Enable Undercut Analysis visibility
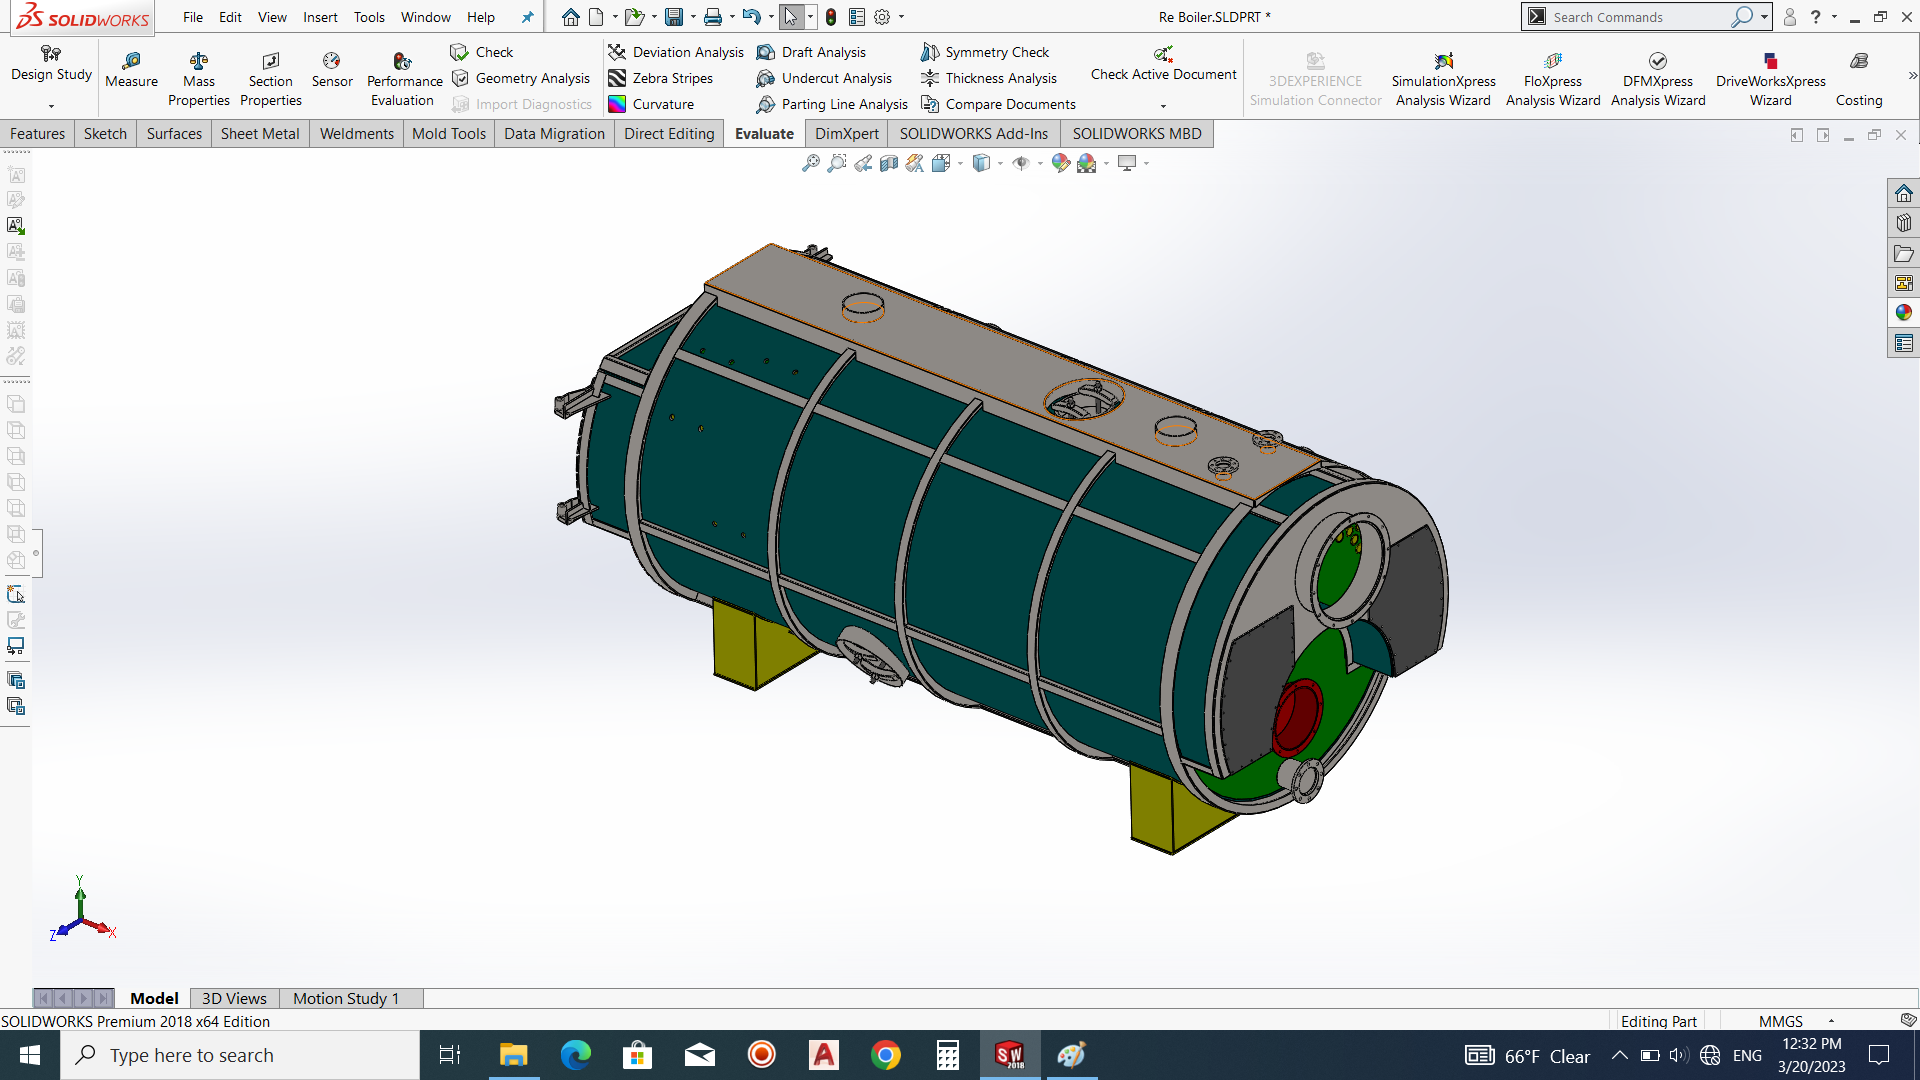1920x1080 pixels. point(836,78)
